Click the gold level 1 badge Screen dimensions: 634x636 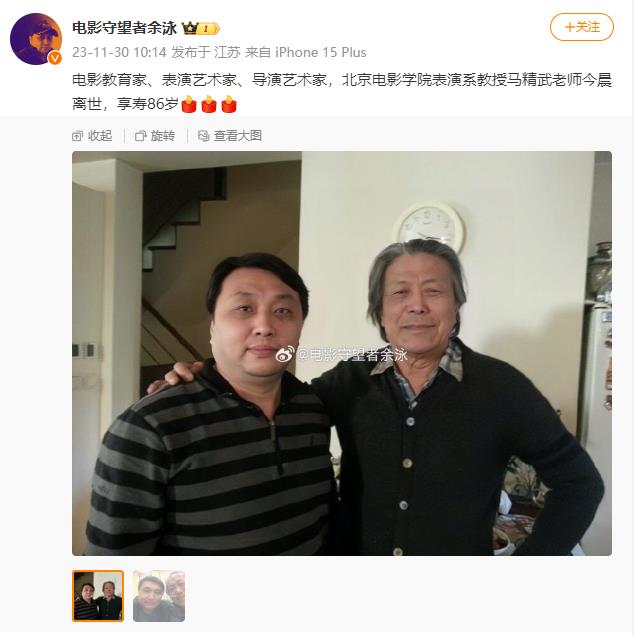[x=208, y=28]
